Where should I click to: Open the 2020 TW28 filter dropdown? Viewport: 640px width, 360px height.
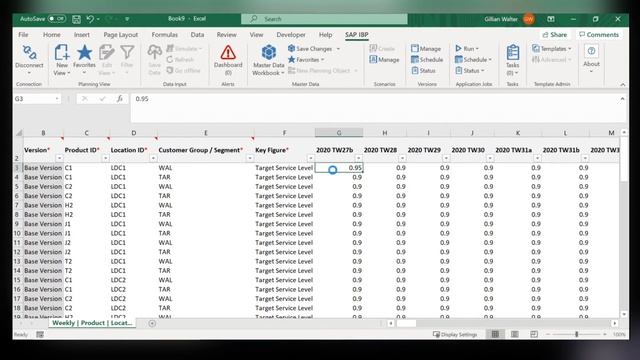click(402, 158)
